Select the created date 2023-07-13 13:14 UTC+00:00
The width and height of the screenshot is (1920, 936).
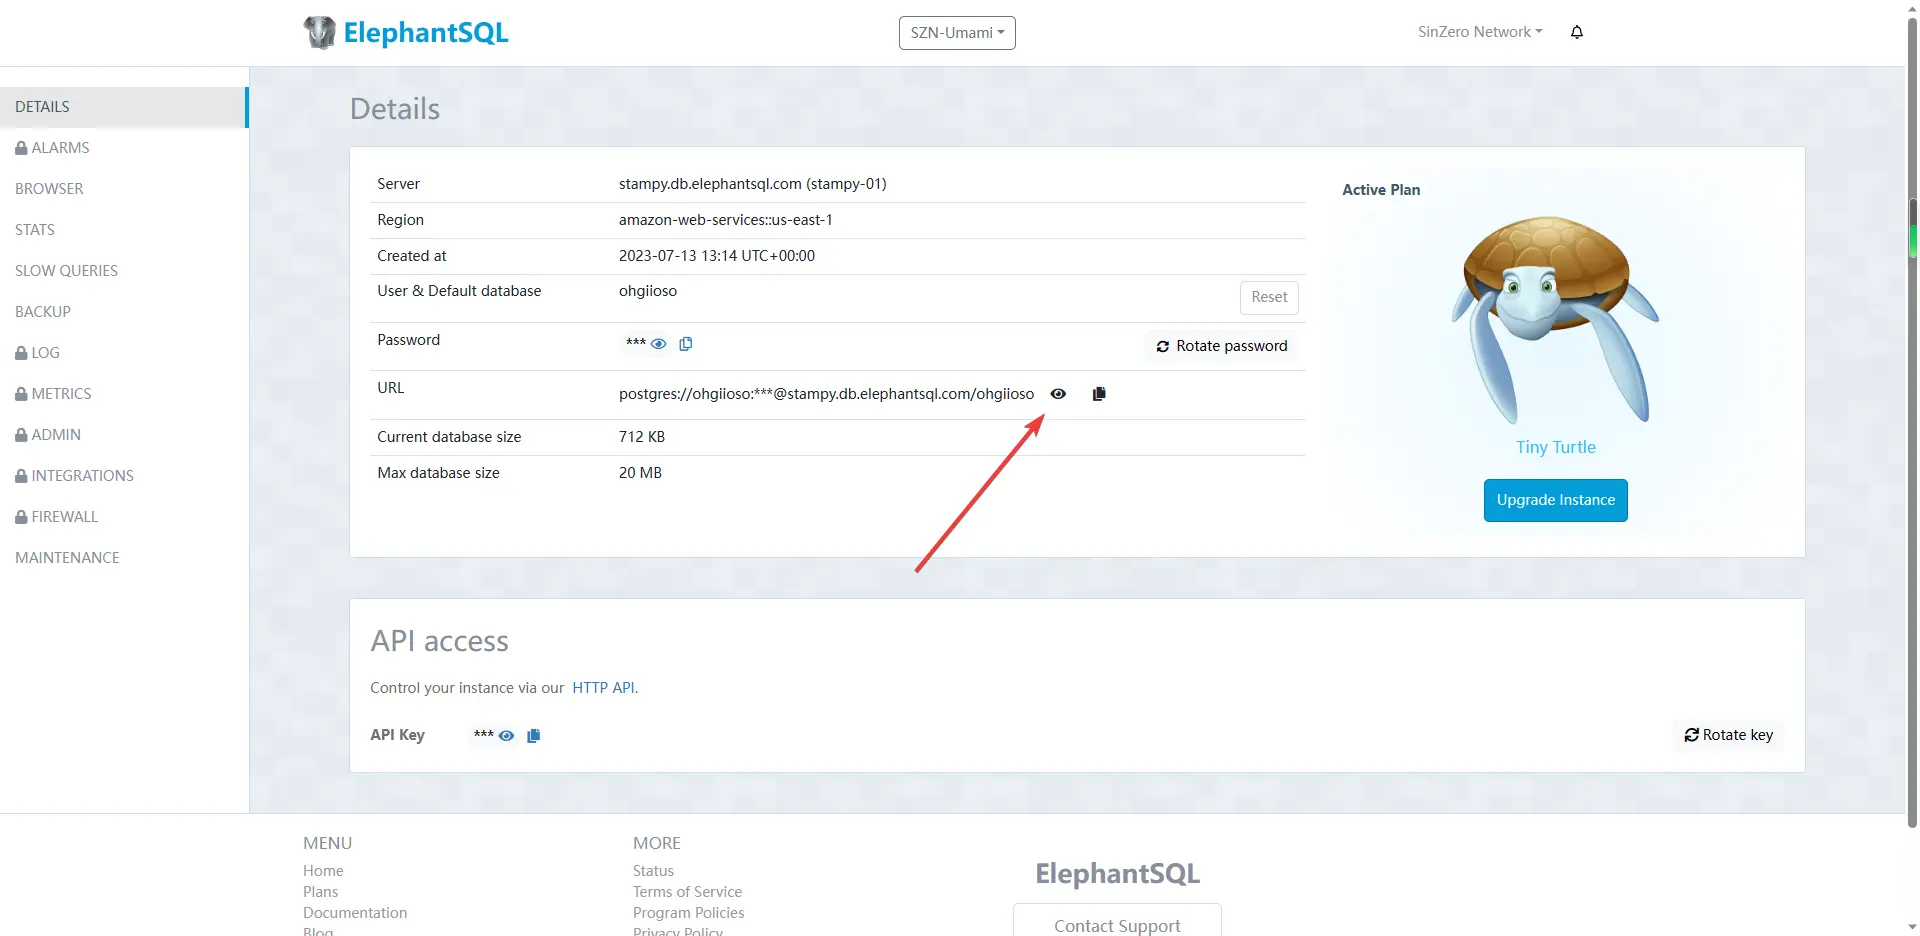click(x=716, y=256)
